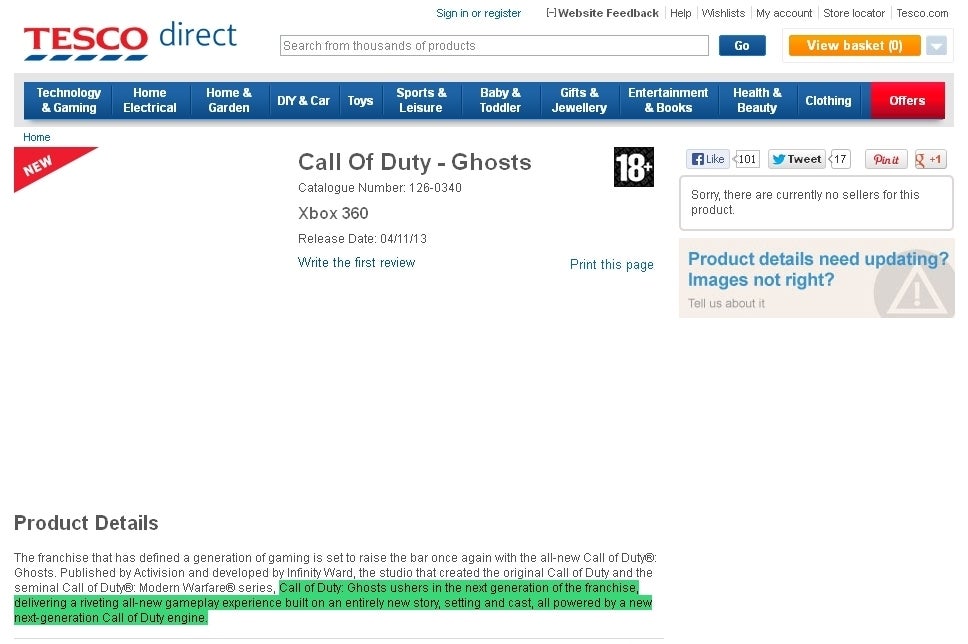968x644 pixels.
Task: Click the Pinterest Pin it button
Action: tap(886, 159)
